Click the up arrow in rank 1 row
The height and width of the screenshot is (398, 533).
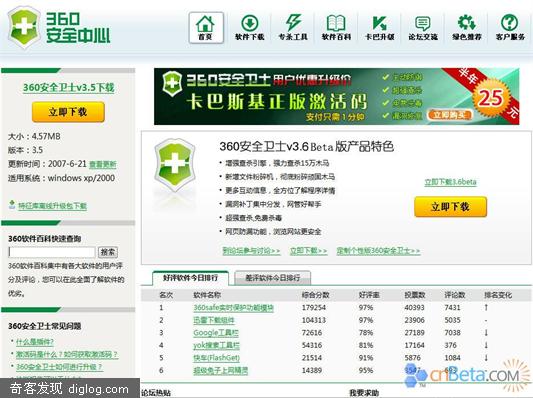click(486, 307)
